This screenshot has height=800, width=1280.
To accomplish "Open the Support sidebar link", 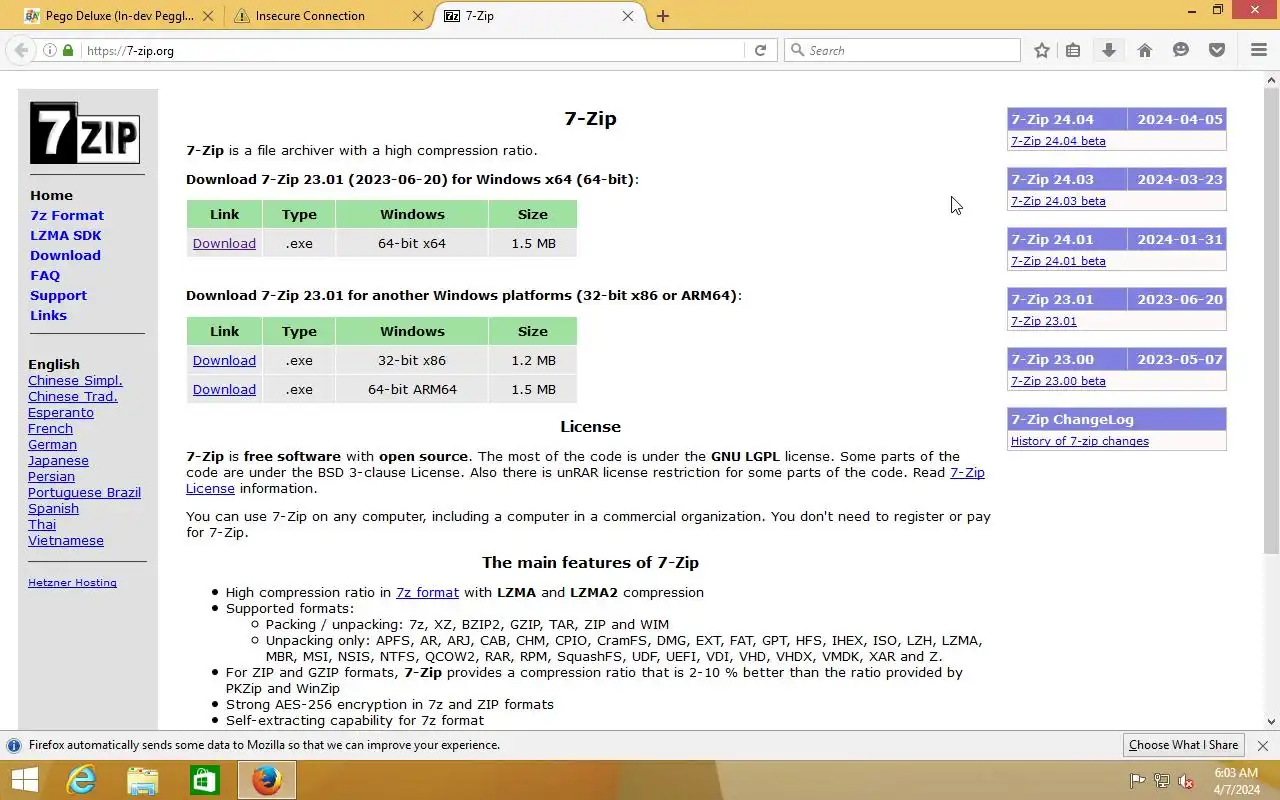I will pos(58,295).
